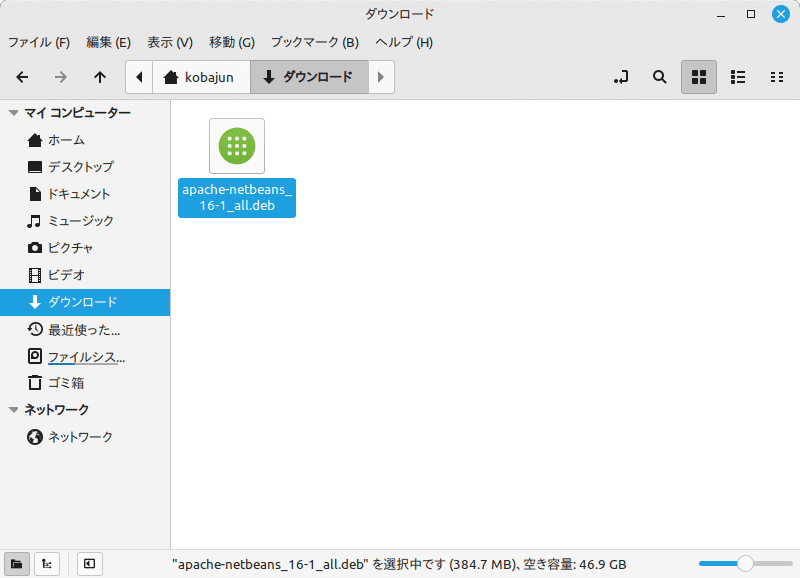The image size is (800, 578).
Task: Toggle the location entry icon
Action: click(x=621, y=77)
